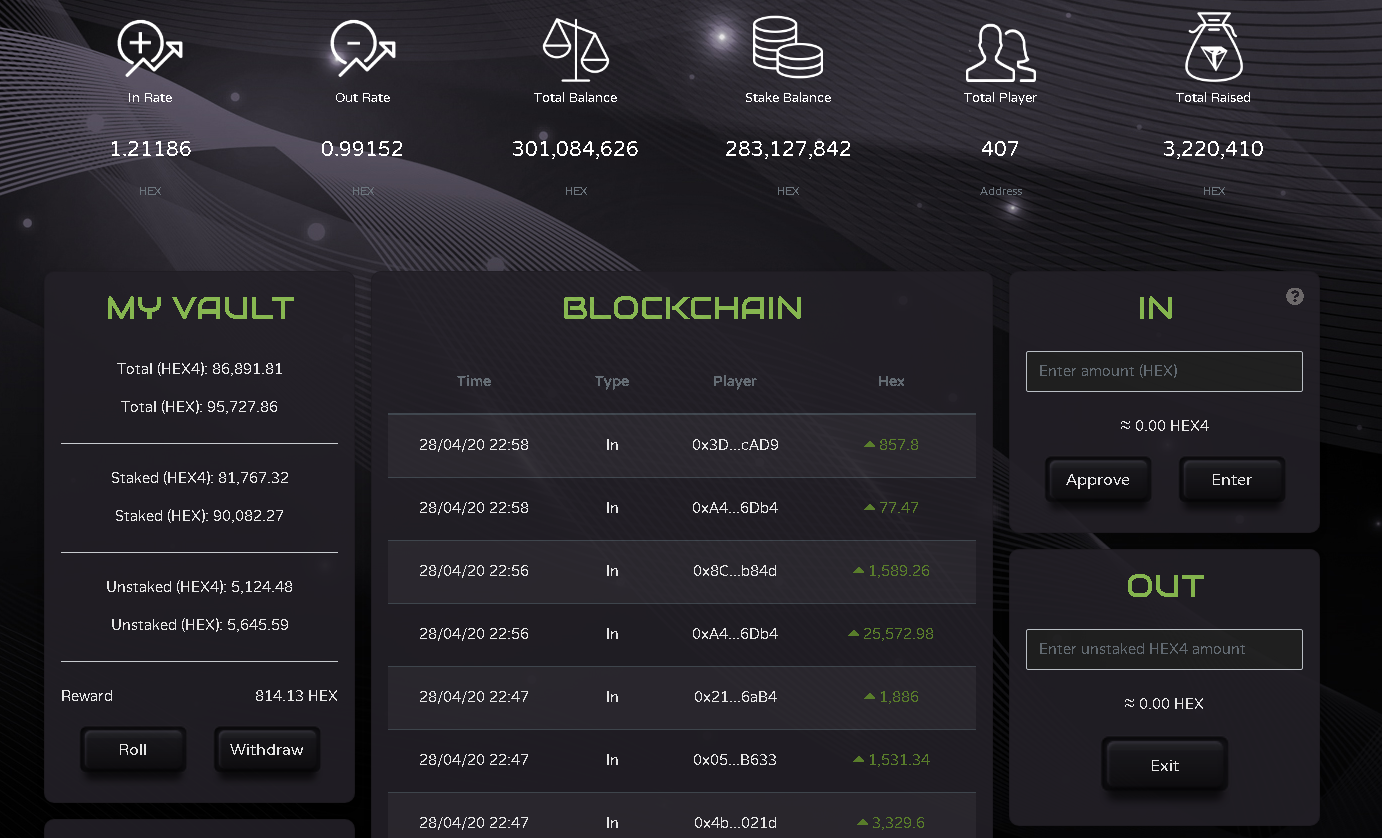
Task: Focus the unstaked HEX4 amount field
Action: pyautogui.click(x=1164, y=649)
